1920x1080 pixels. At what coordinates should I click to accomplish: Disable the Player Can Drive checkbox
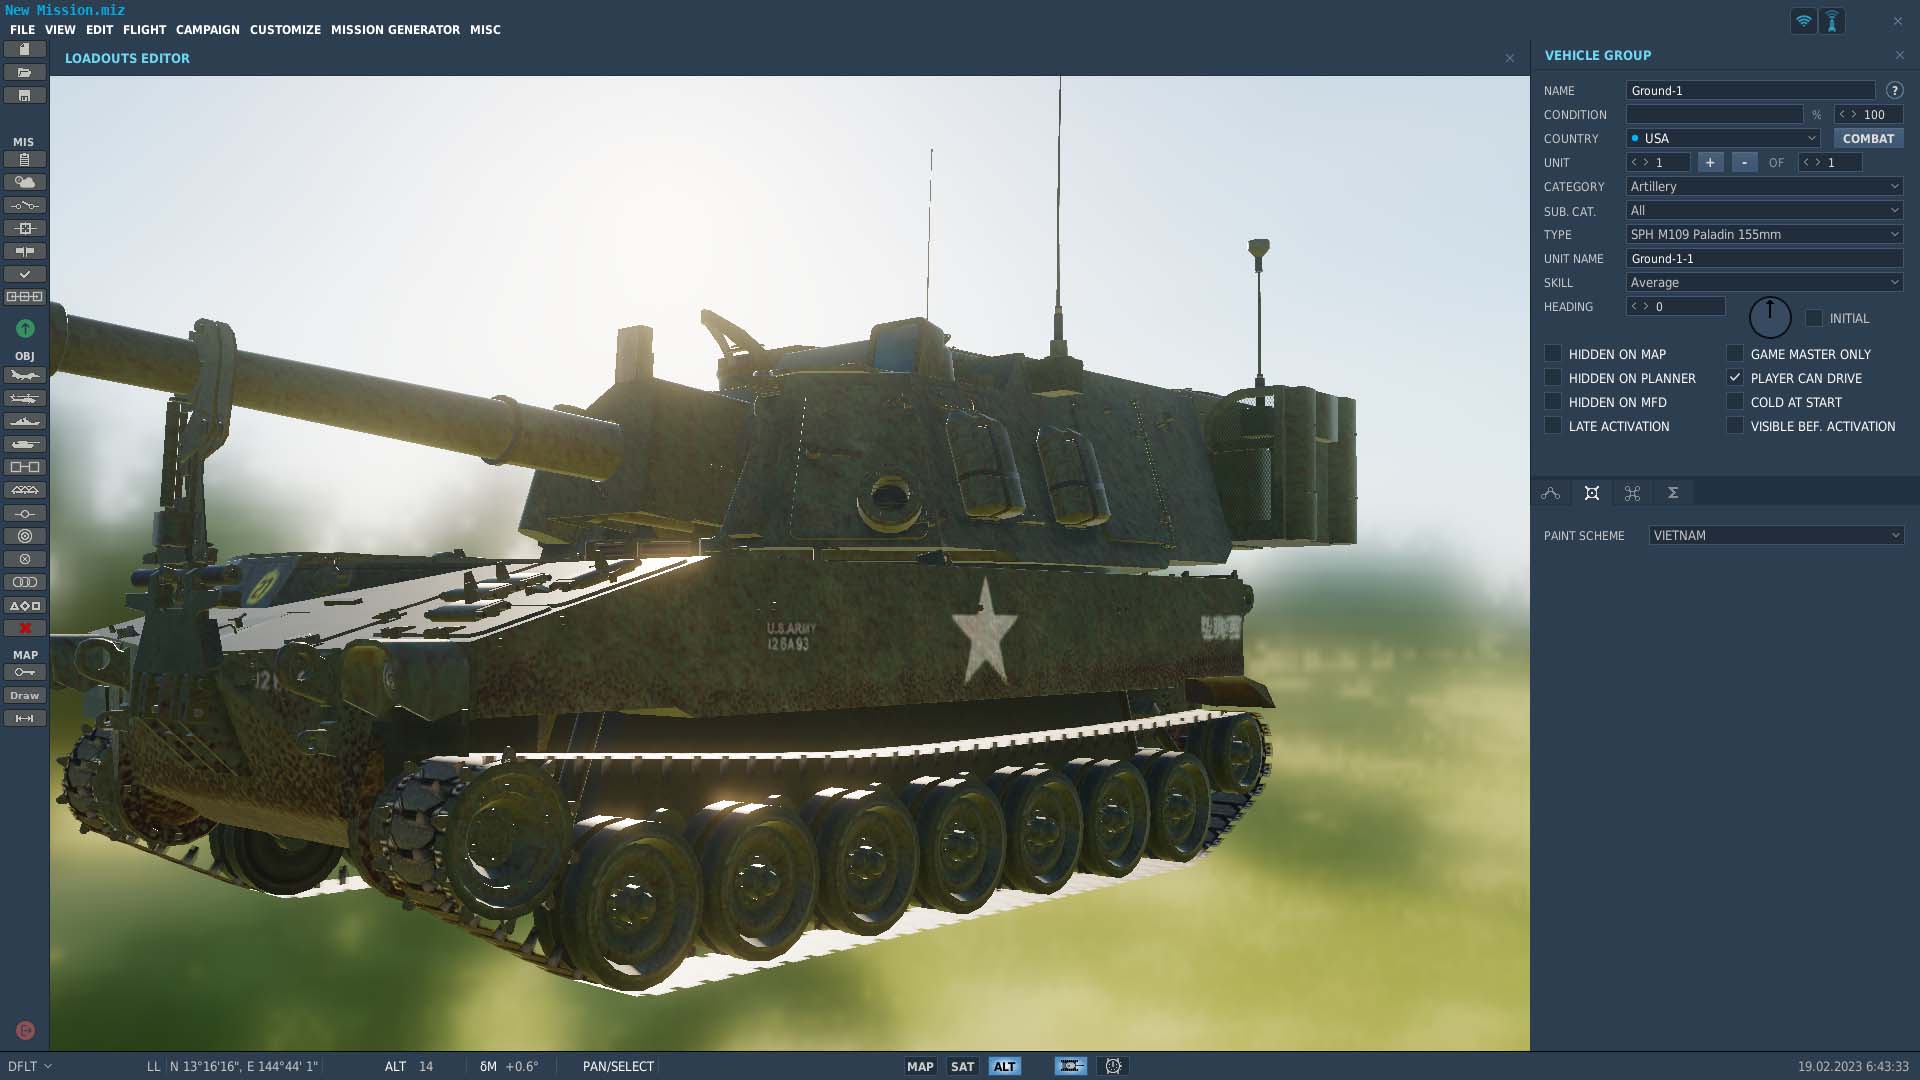tap(1734, 378)
